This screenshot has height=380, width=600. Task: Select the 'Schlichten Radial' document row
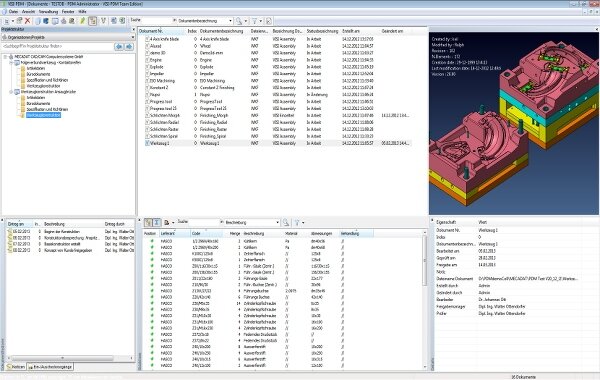click(276, 122)
